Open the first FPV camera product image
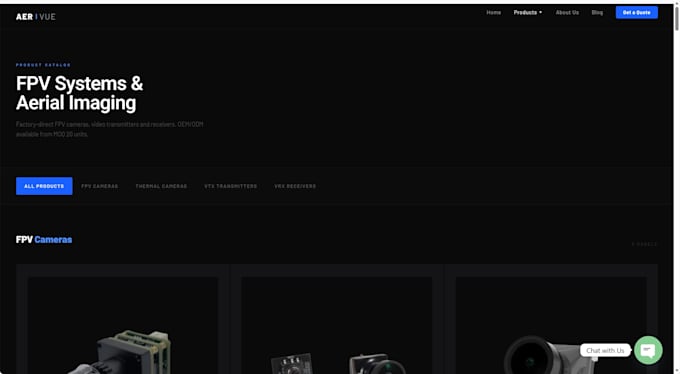This screenshot has height=374, width=680. 123,325
